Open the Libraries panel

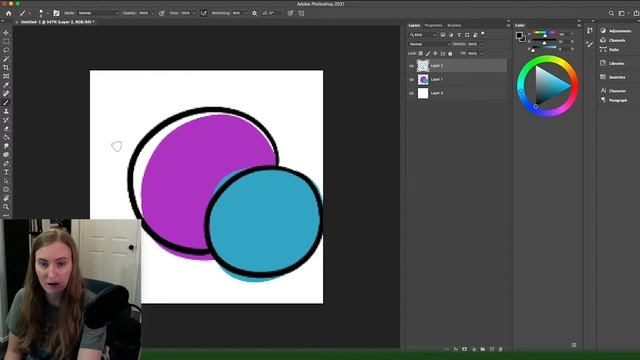pyautogui.click(x=612, y=64)
